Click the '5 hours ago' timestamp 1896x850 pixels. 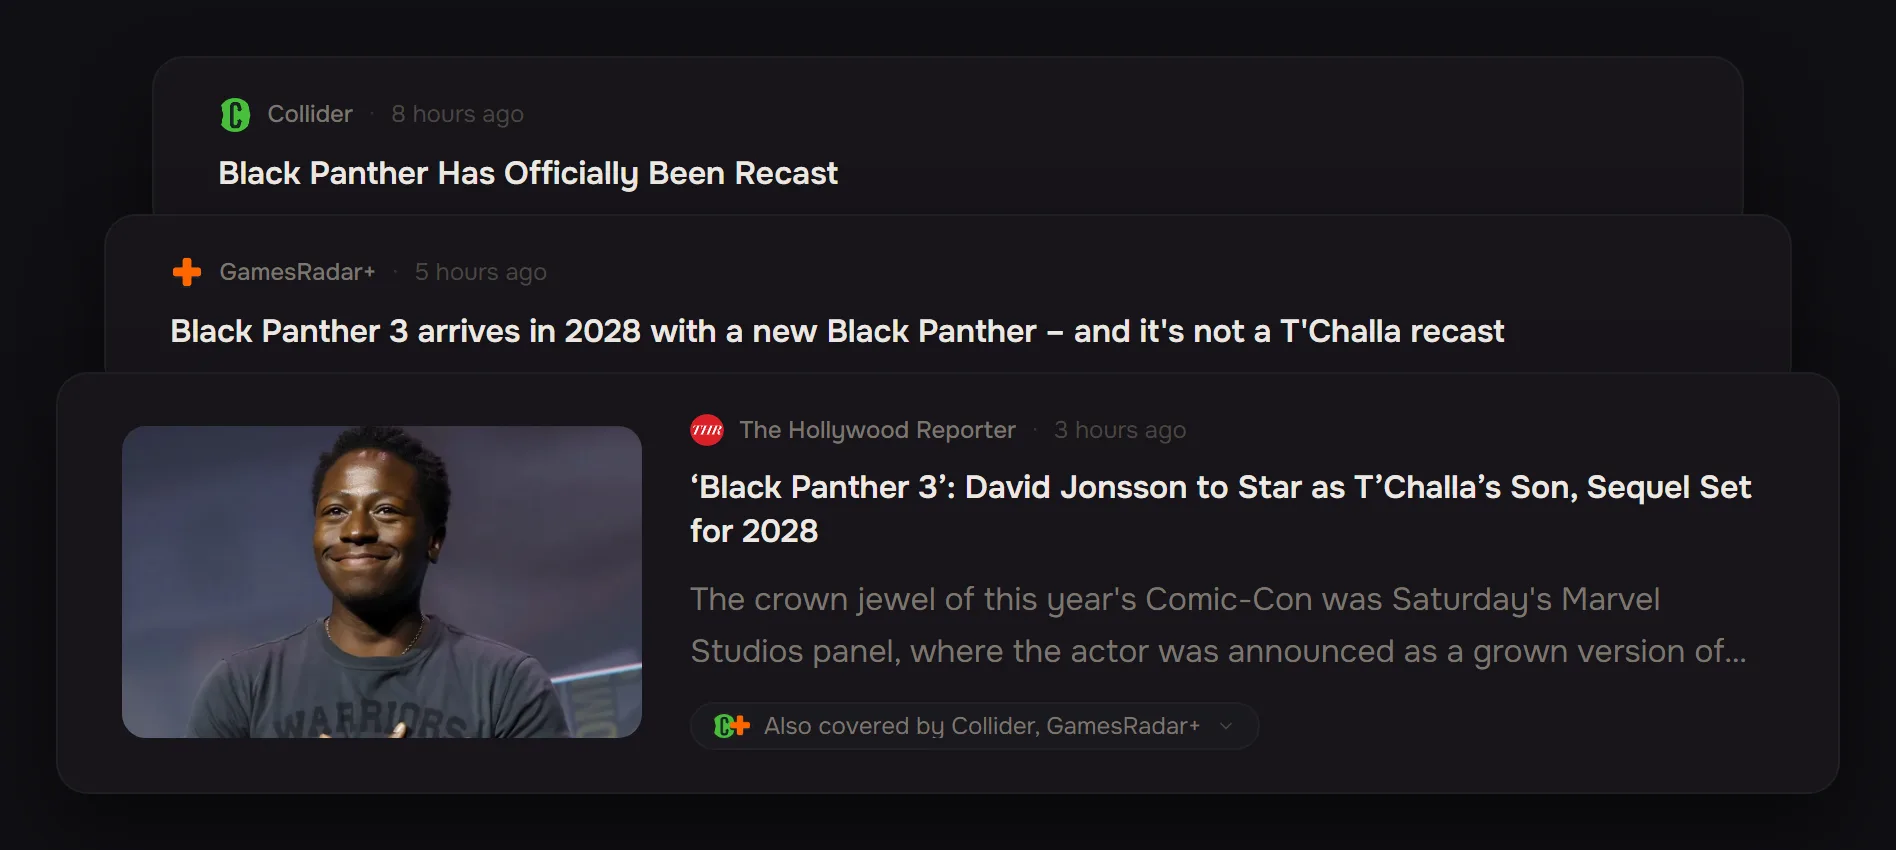tap(480, 272)
